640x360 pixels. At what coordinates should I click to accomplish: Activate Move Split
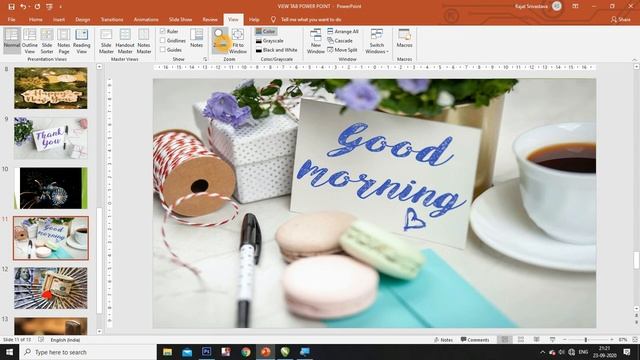[x=342, y=50]
